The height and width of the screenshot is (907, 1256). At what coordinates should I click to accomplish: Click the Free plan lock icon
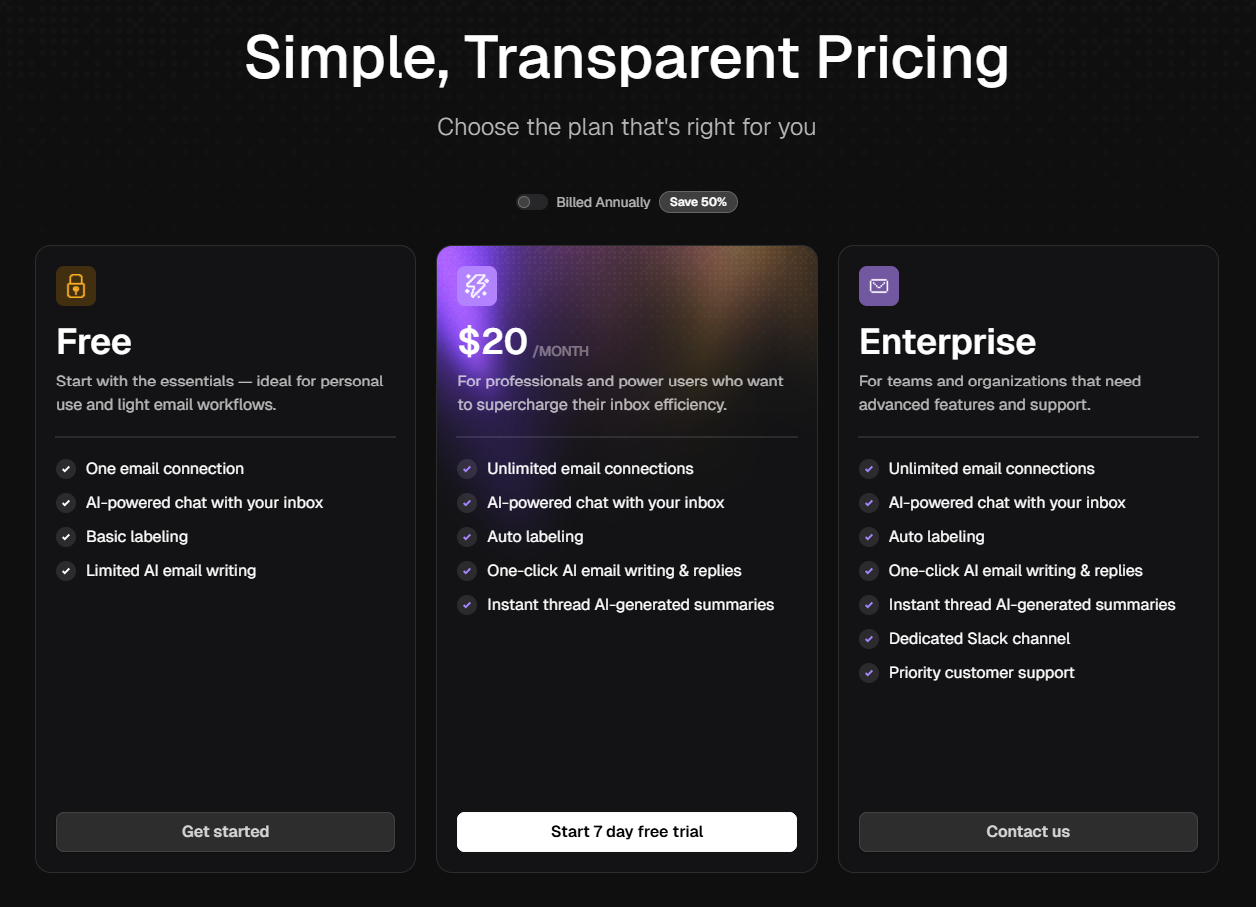[x=76, y=286]
